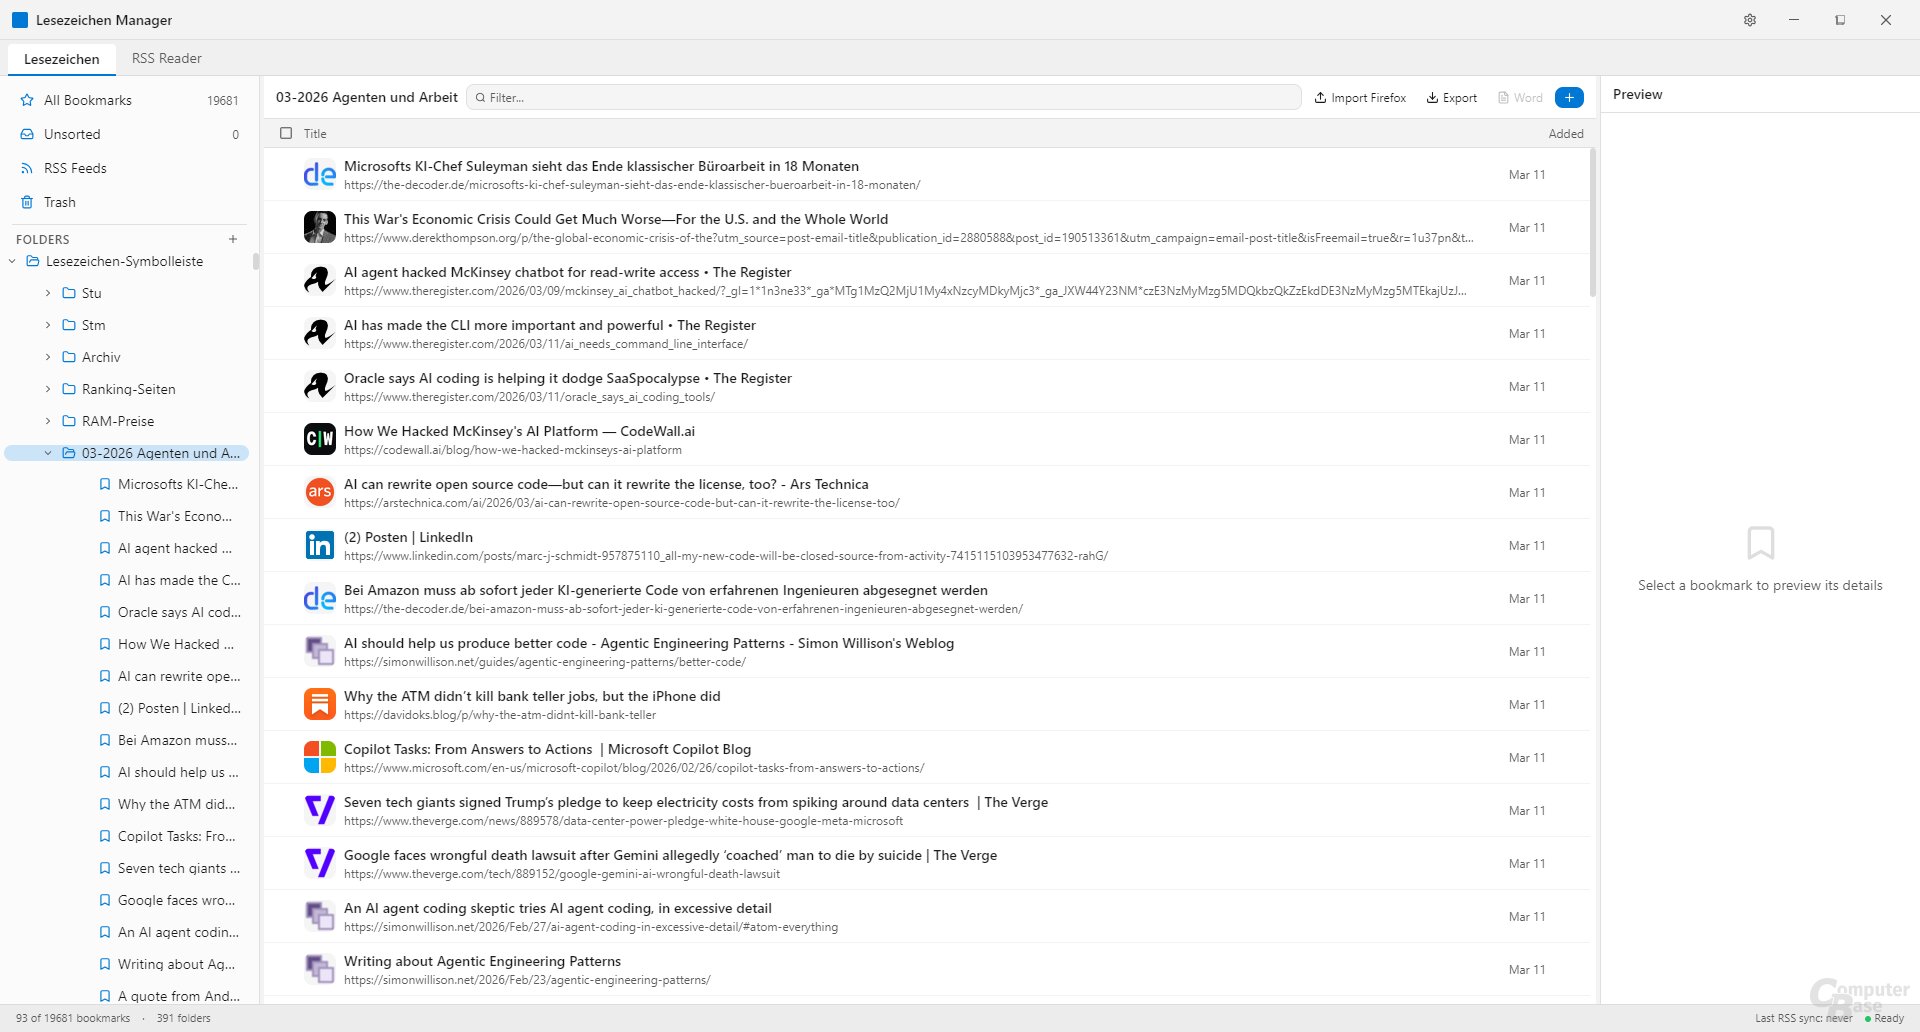
Task: Select the Lesezeichen tab
Action: click(61, 58)
